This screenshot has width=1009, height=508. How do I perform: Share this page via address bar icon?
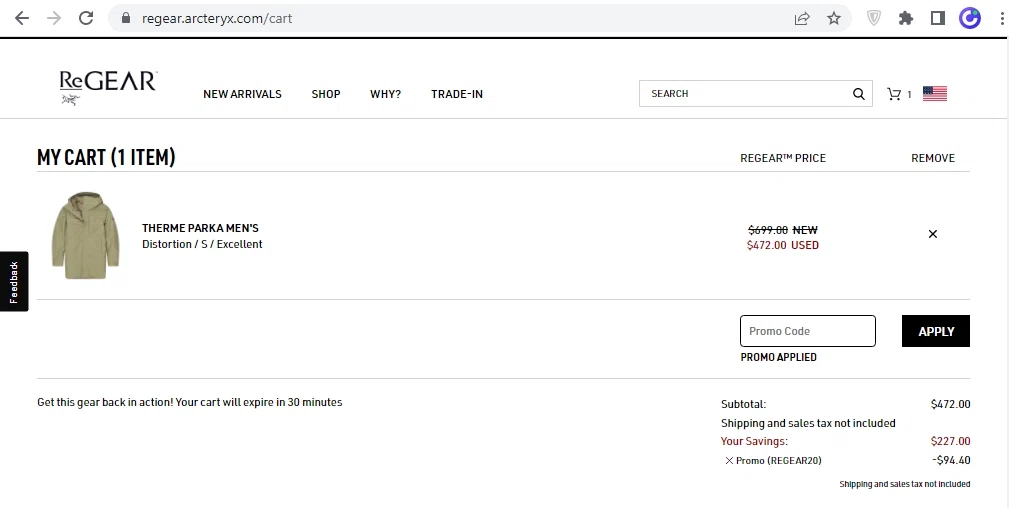802,18
